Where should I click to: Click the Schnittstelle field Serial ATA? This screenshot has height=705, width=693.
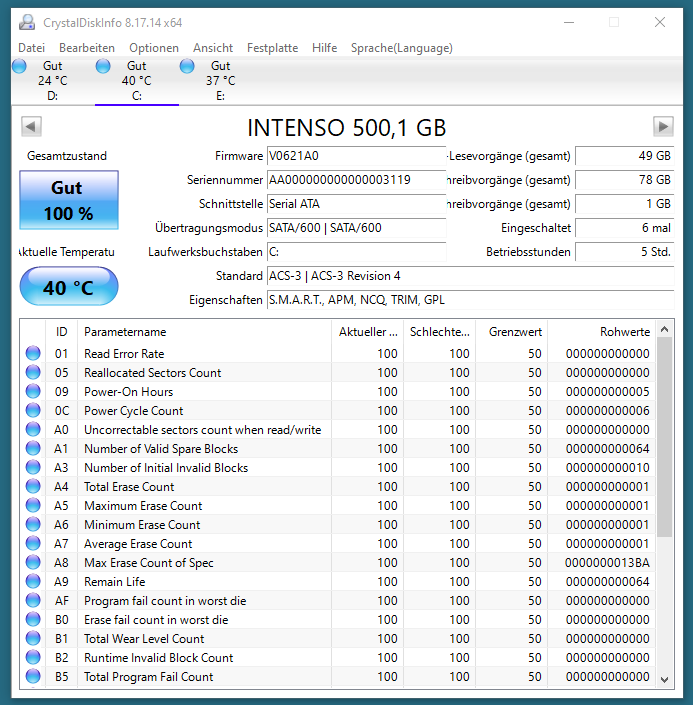pyautogui.click(x=356, y=204)
